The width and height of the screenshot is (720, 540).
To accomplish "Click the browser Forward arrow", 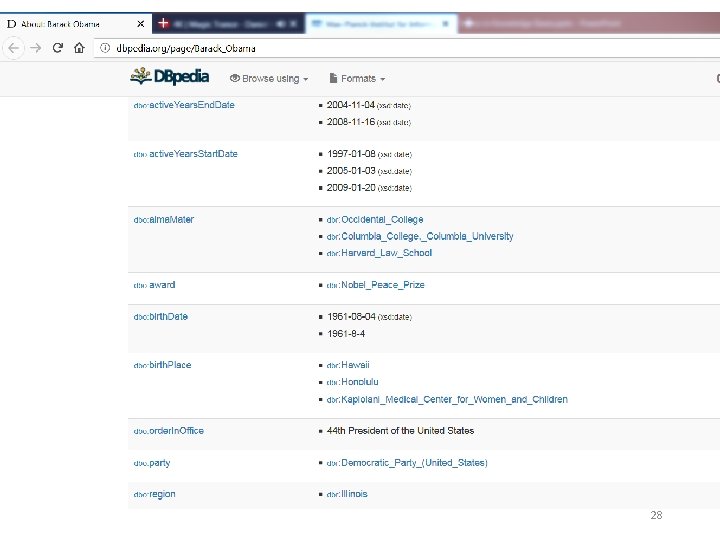I will pyautogui.click(x=35, y=48).
